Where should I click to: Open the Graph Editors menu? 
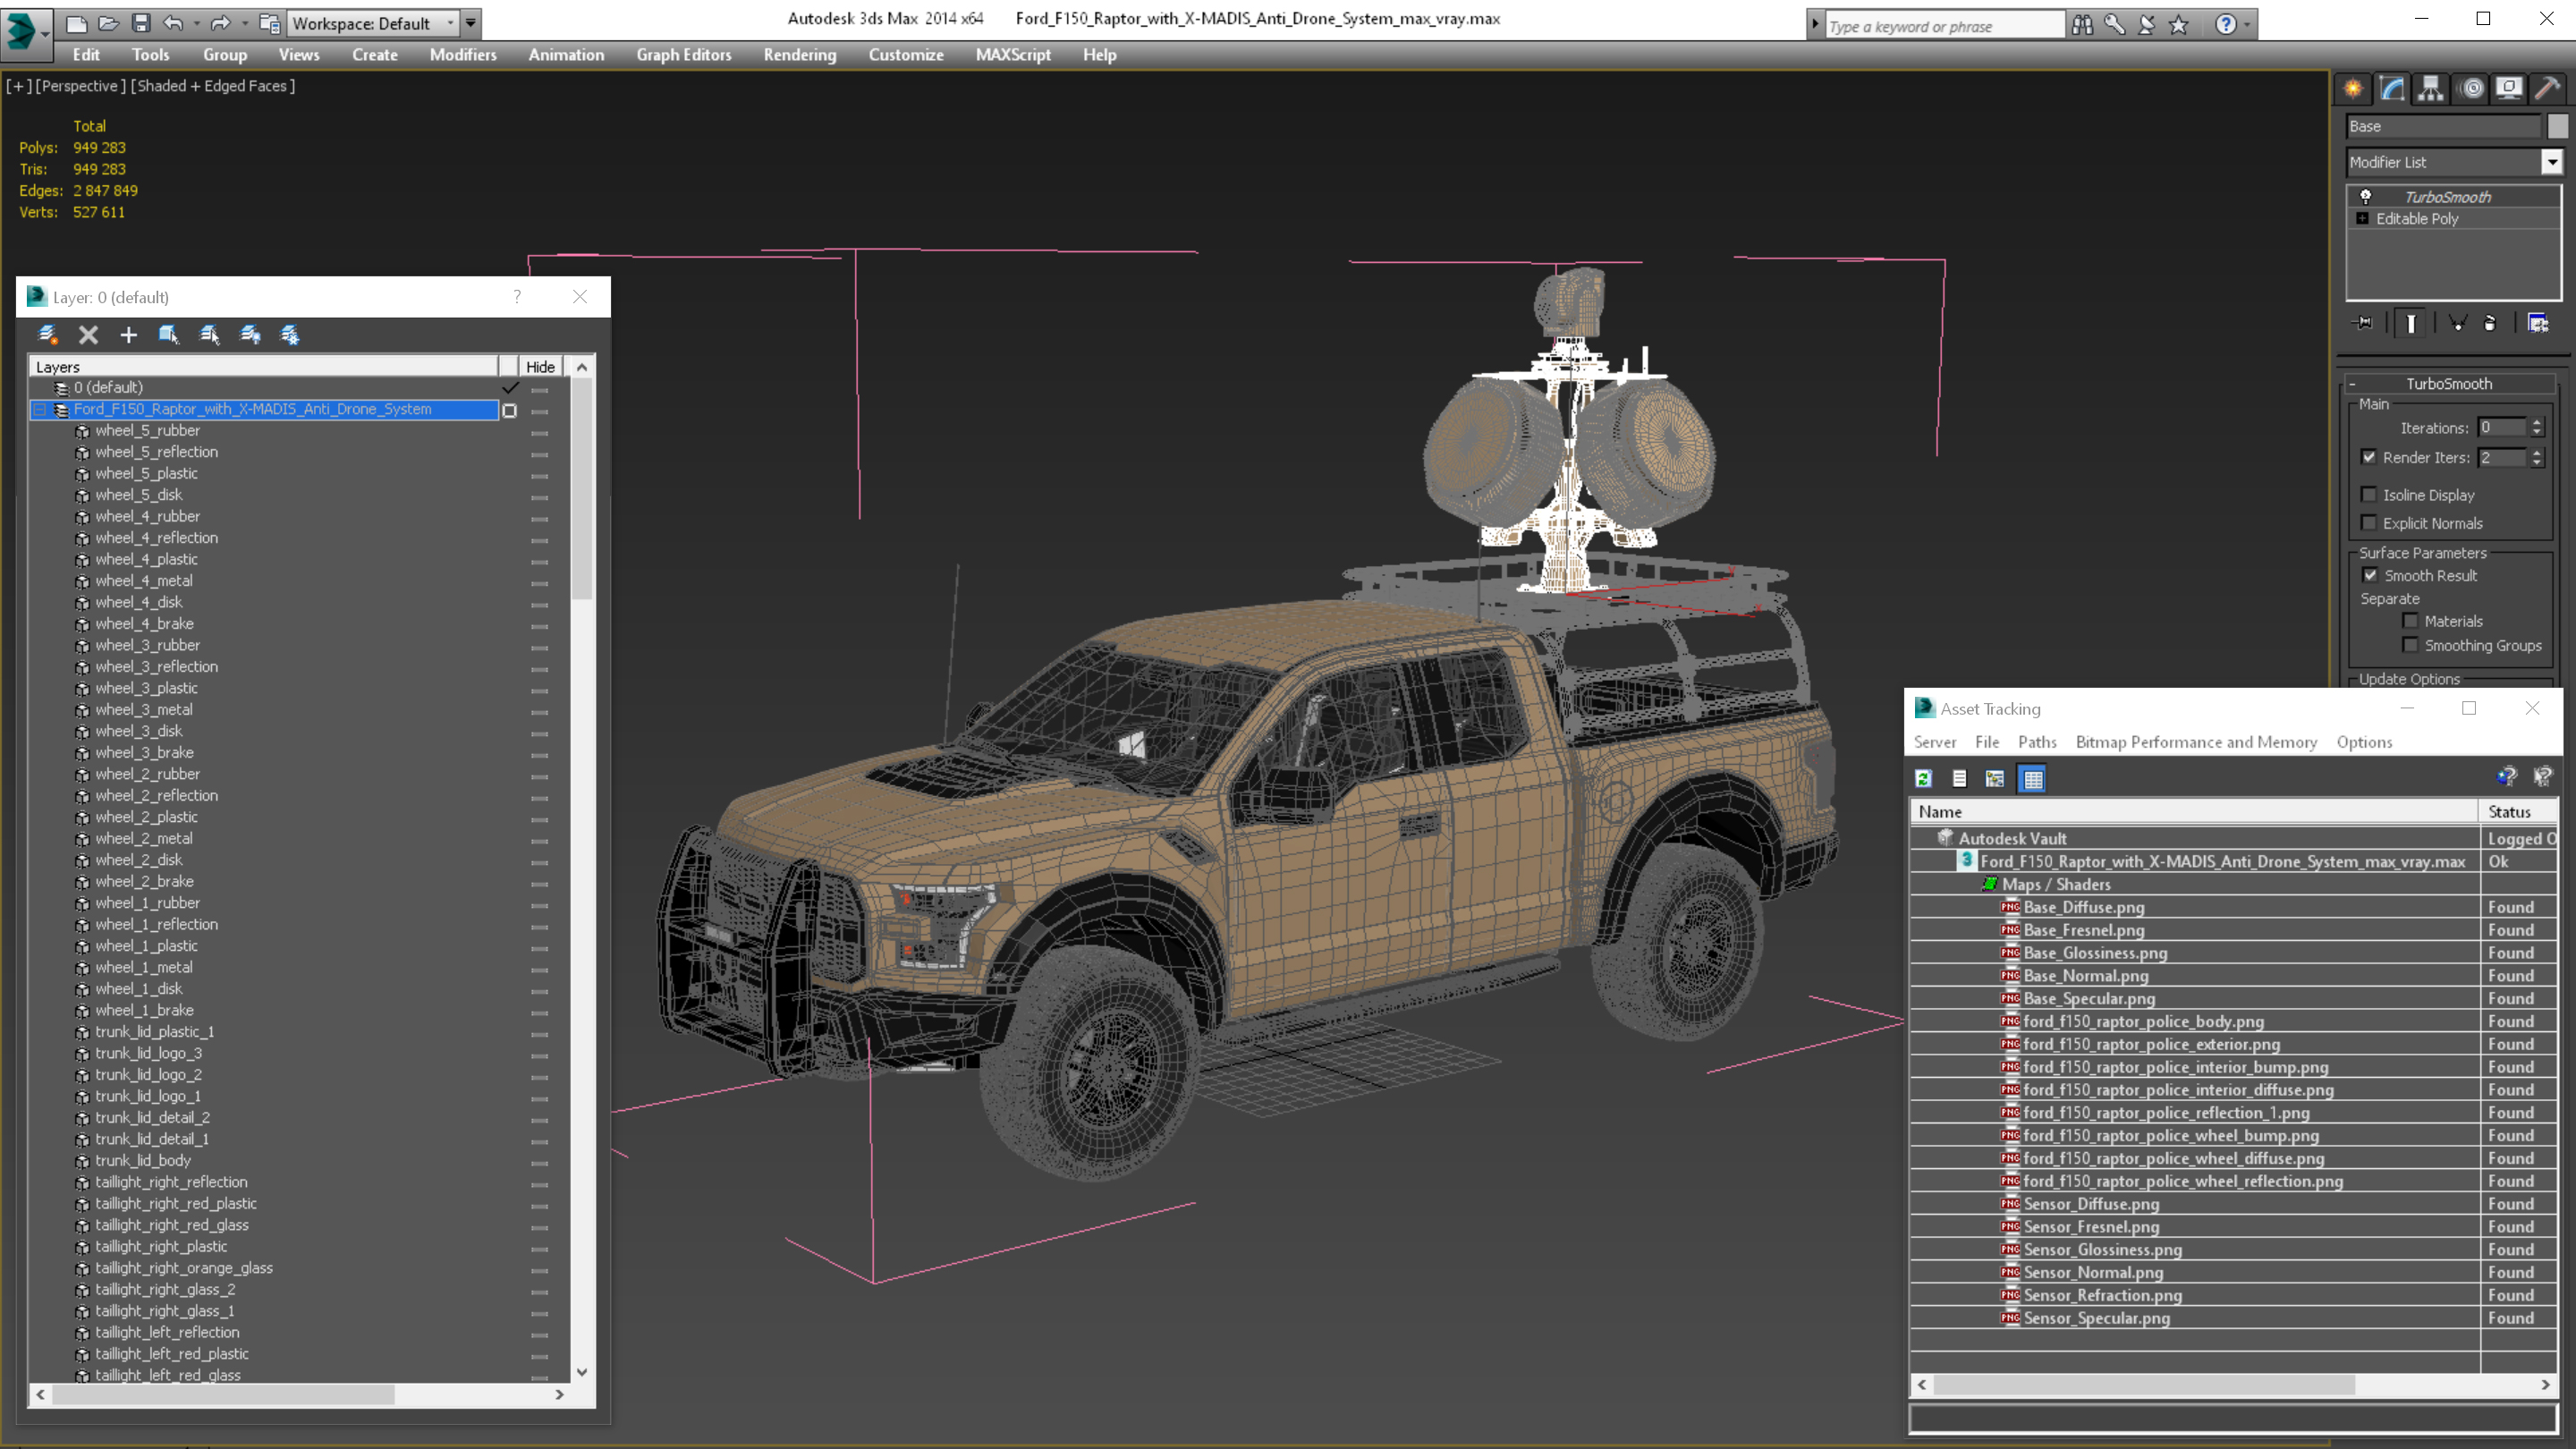tap(684, 55)
